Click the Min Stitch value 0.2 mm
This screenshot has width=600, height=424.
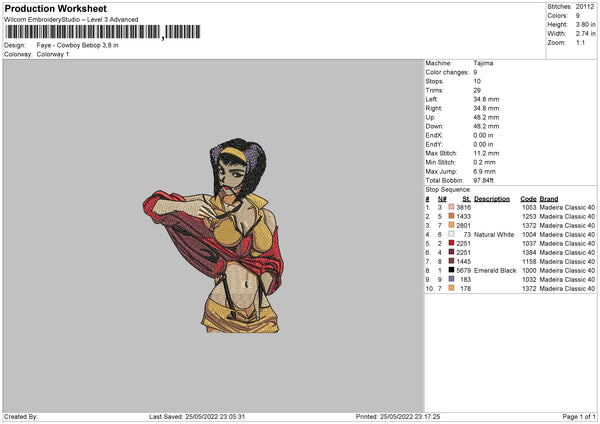pyautogui.click(x=484, y=162)
